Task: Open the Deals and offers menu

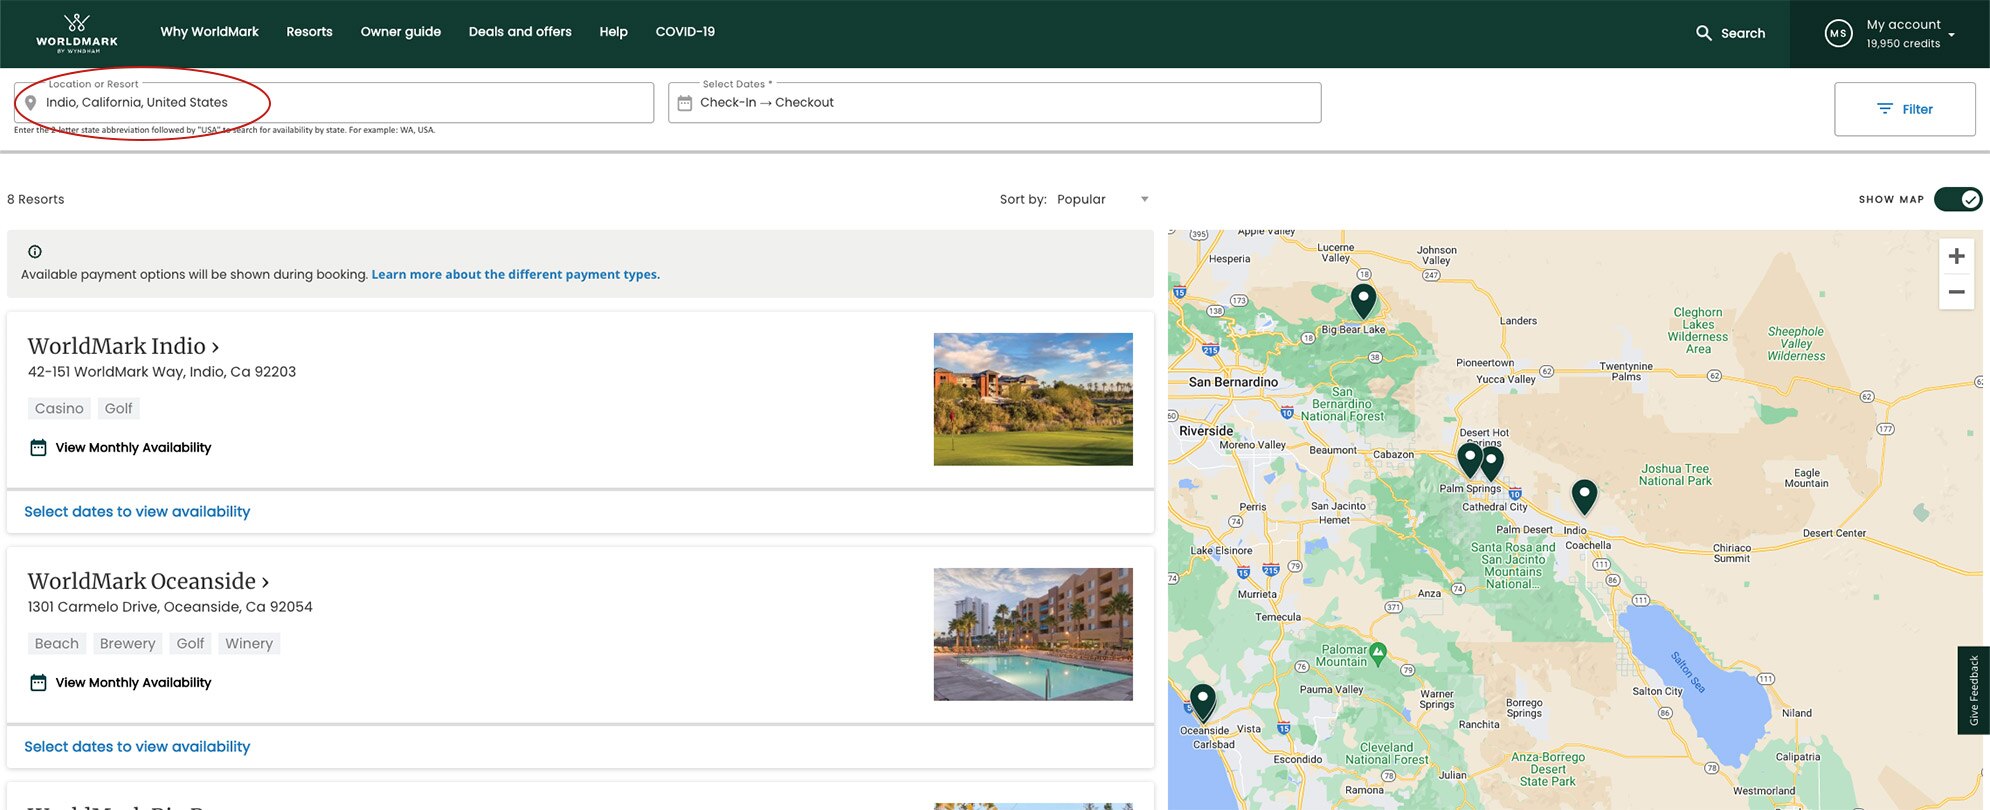Action: 520,32
